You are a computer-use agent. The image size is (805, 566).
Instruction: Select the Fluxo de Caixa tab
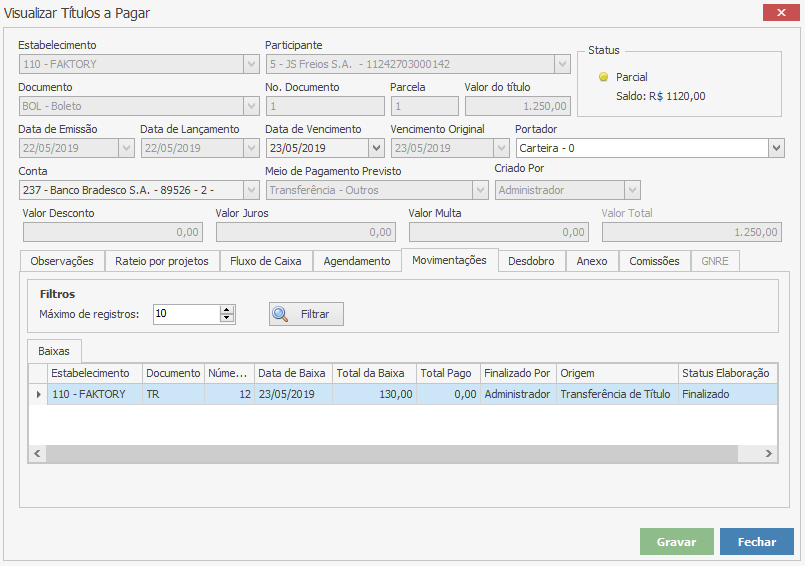[x=266, y=261]
